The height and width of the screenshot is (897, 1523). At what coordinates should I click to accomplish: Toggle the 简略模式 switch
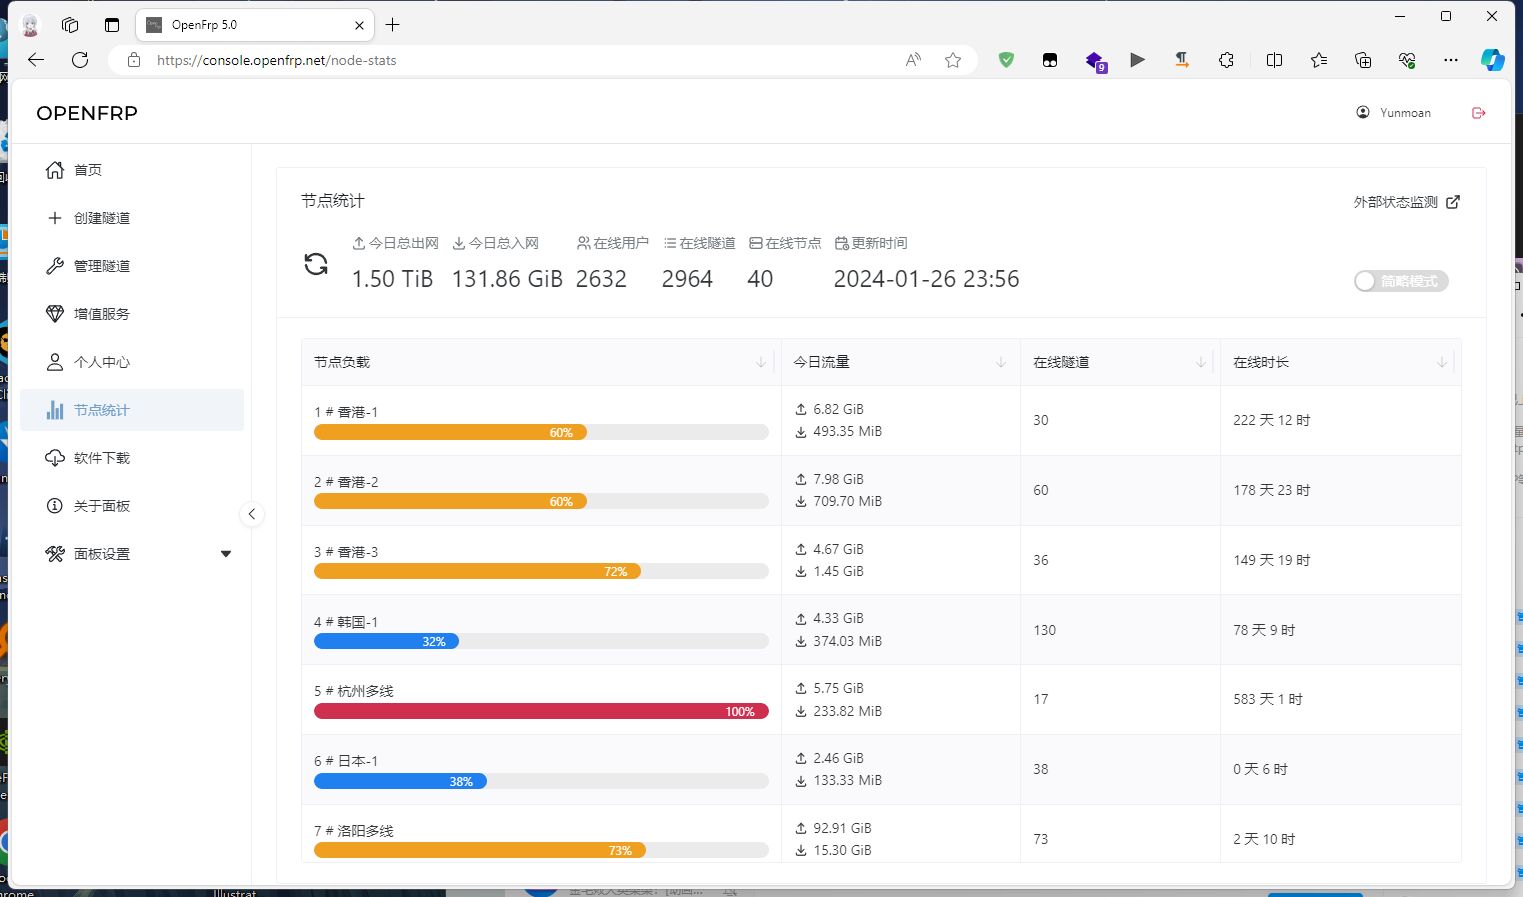(1400, 281)
